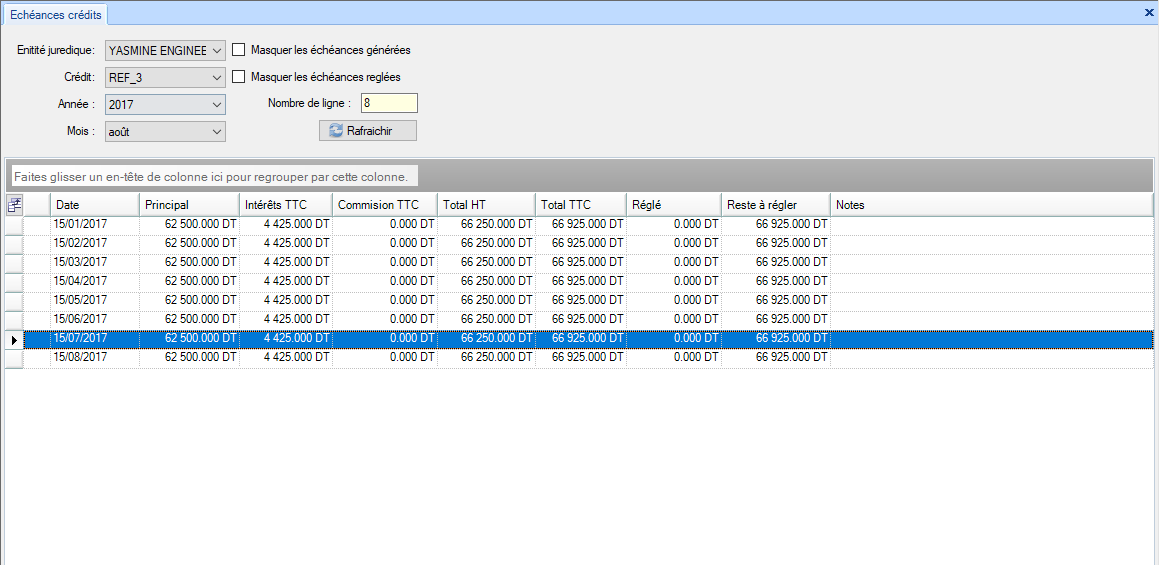Image resolution: width=1160 pixels, height=565 pixels.
Task: Click the Rafraichir button
Action: (367, 131)
